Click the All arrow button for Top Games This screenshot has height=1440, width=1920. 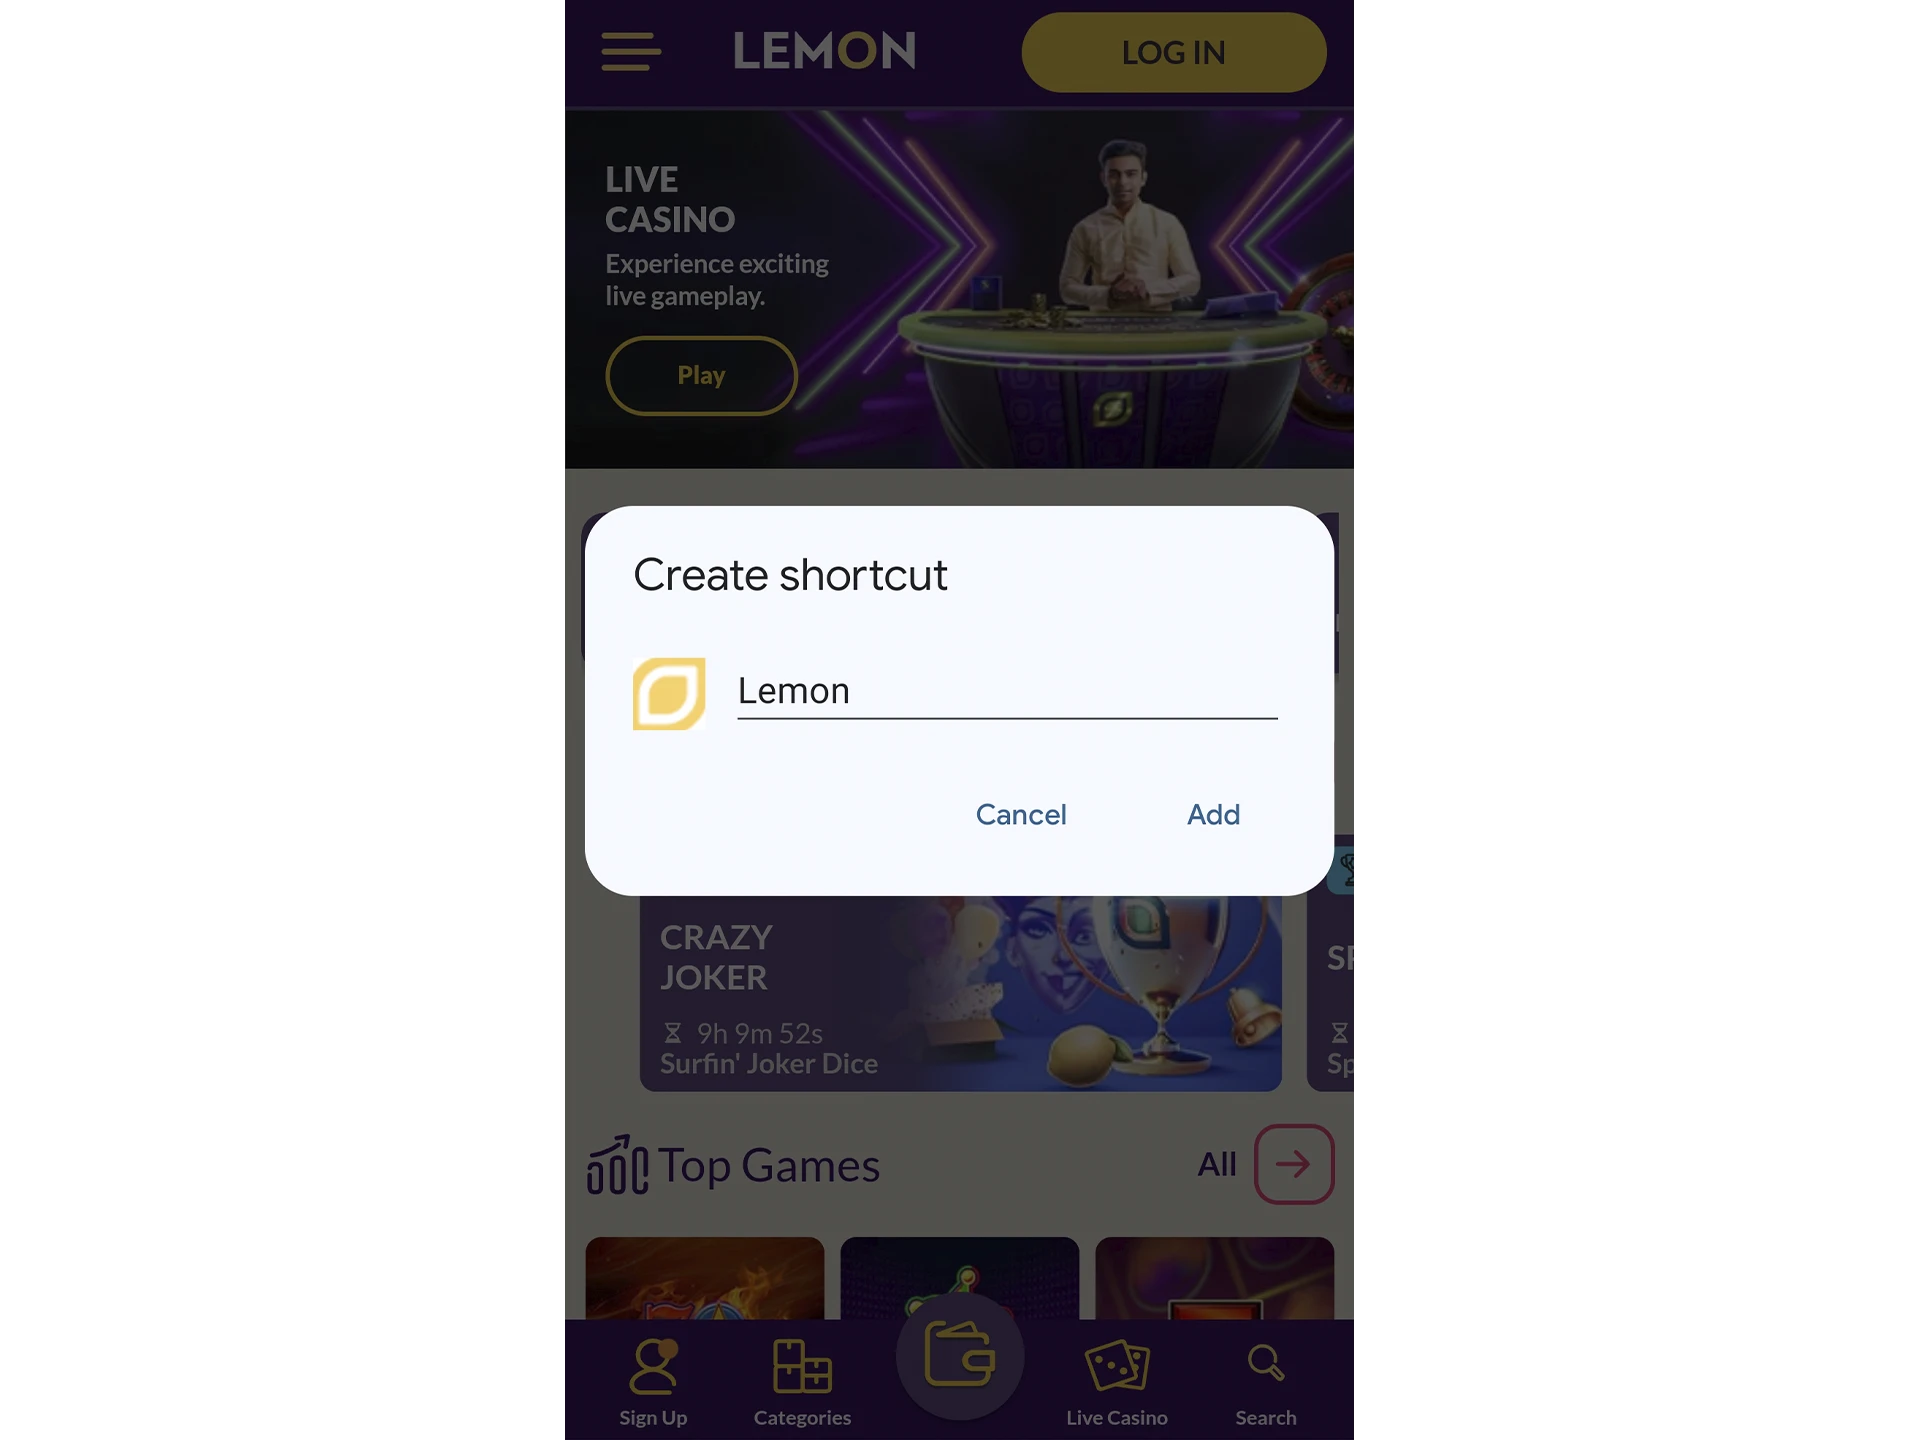click(x=1293, y=1163)
